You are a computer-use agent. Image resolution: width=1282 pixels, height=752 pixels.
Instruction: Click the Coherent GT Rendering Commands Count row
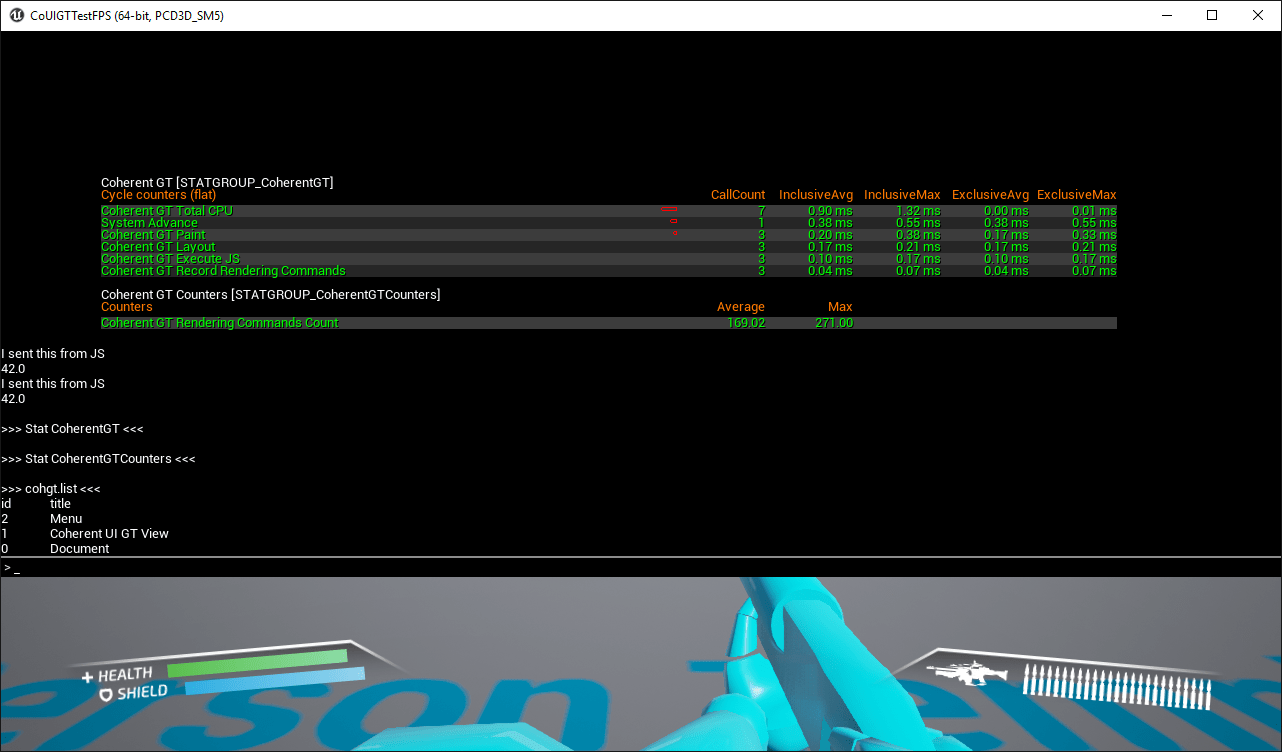coord(219,322)
